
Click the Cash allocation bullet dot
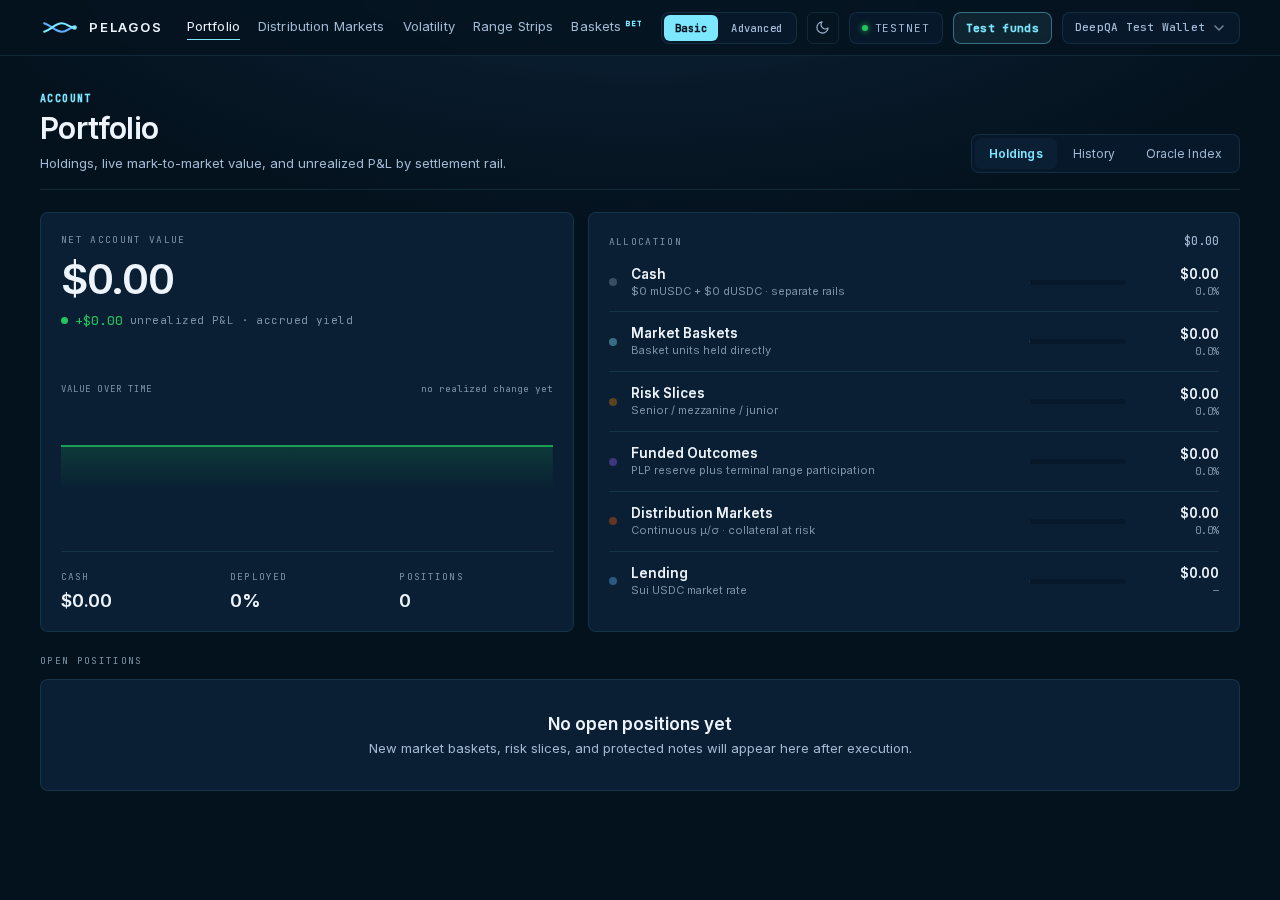pyautogui.click(x=613, y=282)
